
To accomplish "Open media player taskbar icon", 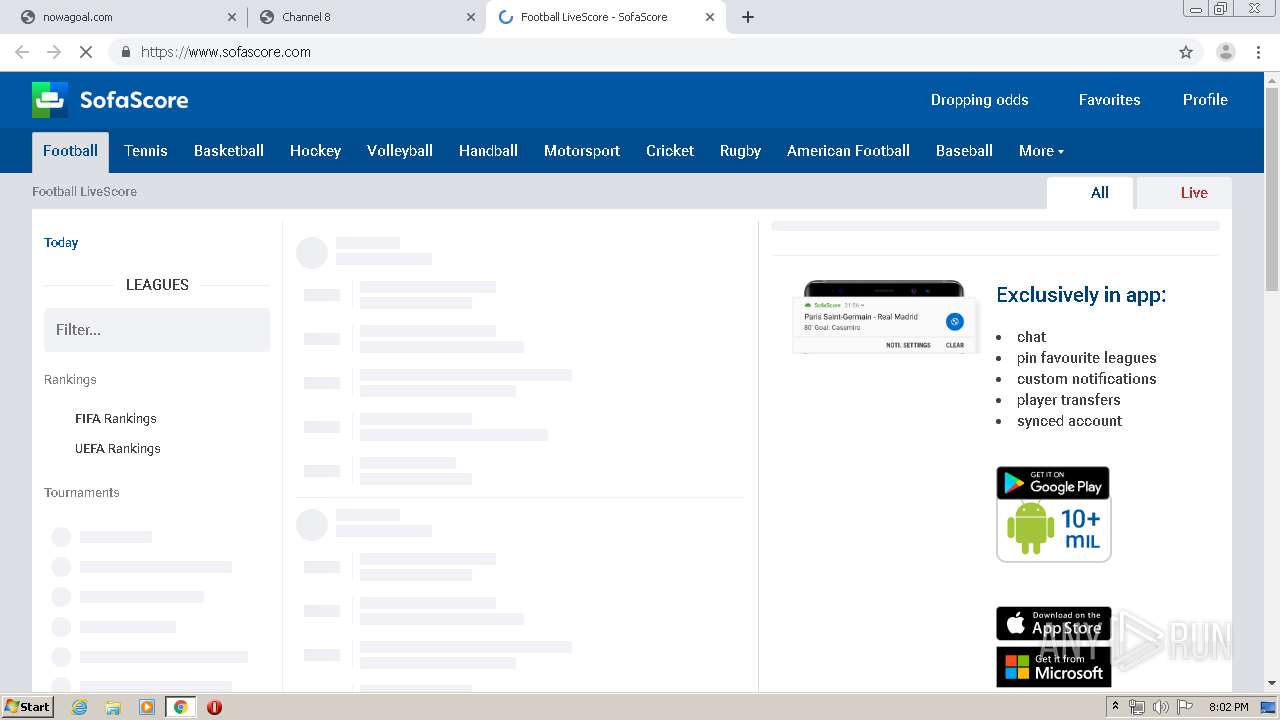I will click(147, 707).
